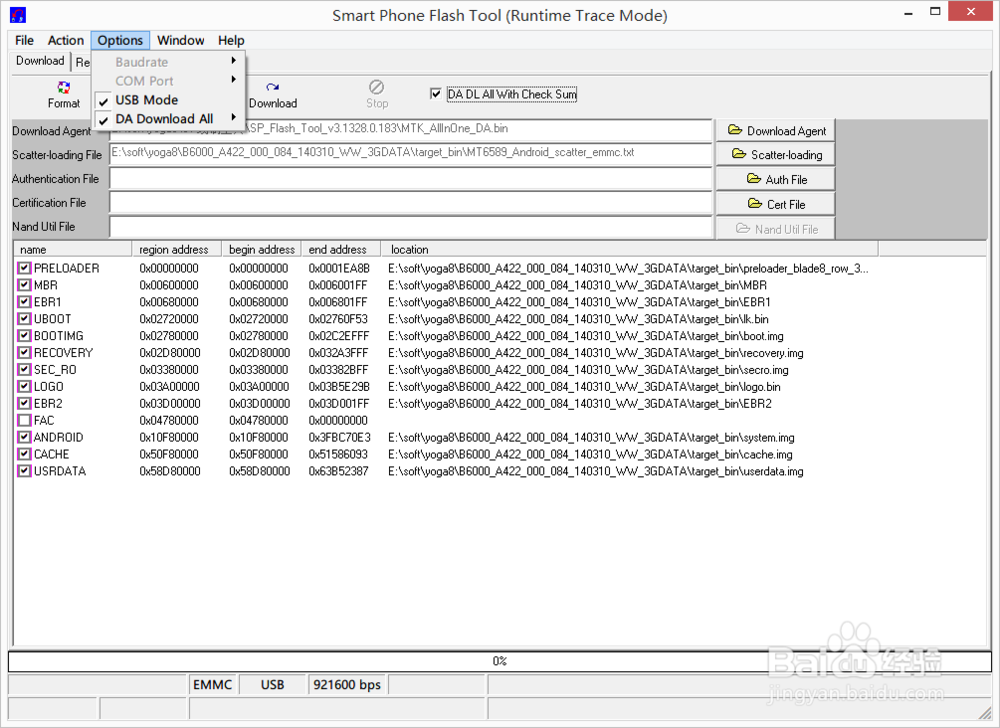Click the Scatter-loading folder button
The width and height of the screenshot is (1000, 728).
776,155
